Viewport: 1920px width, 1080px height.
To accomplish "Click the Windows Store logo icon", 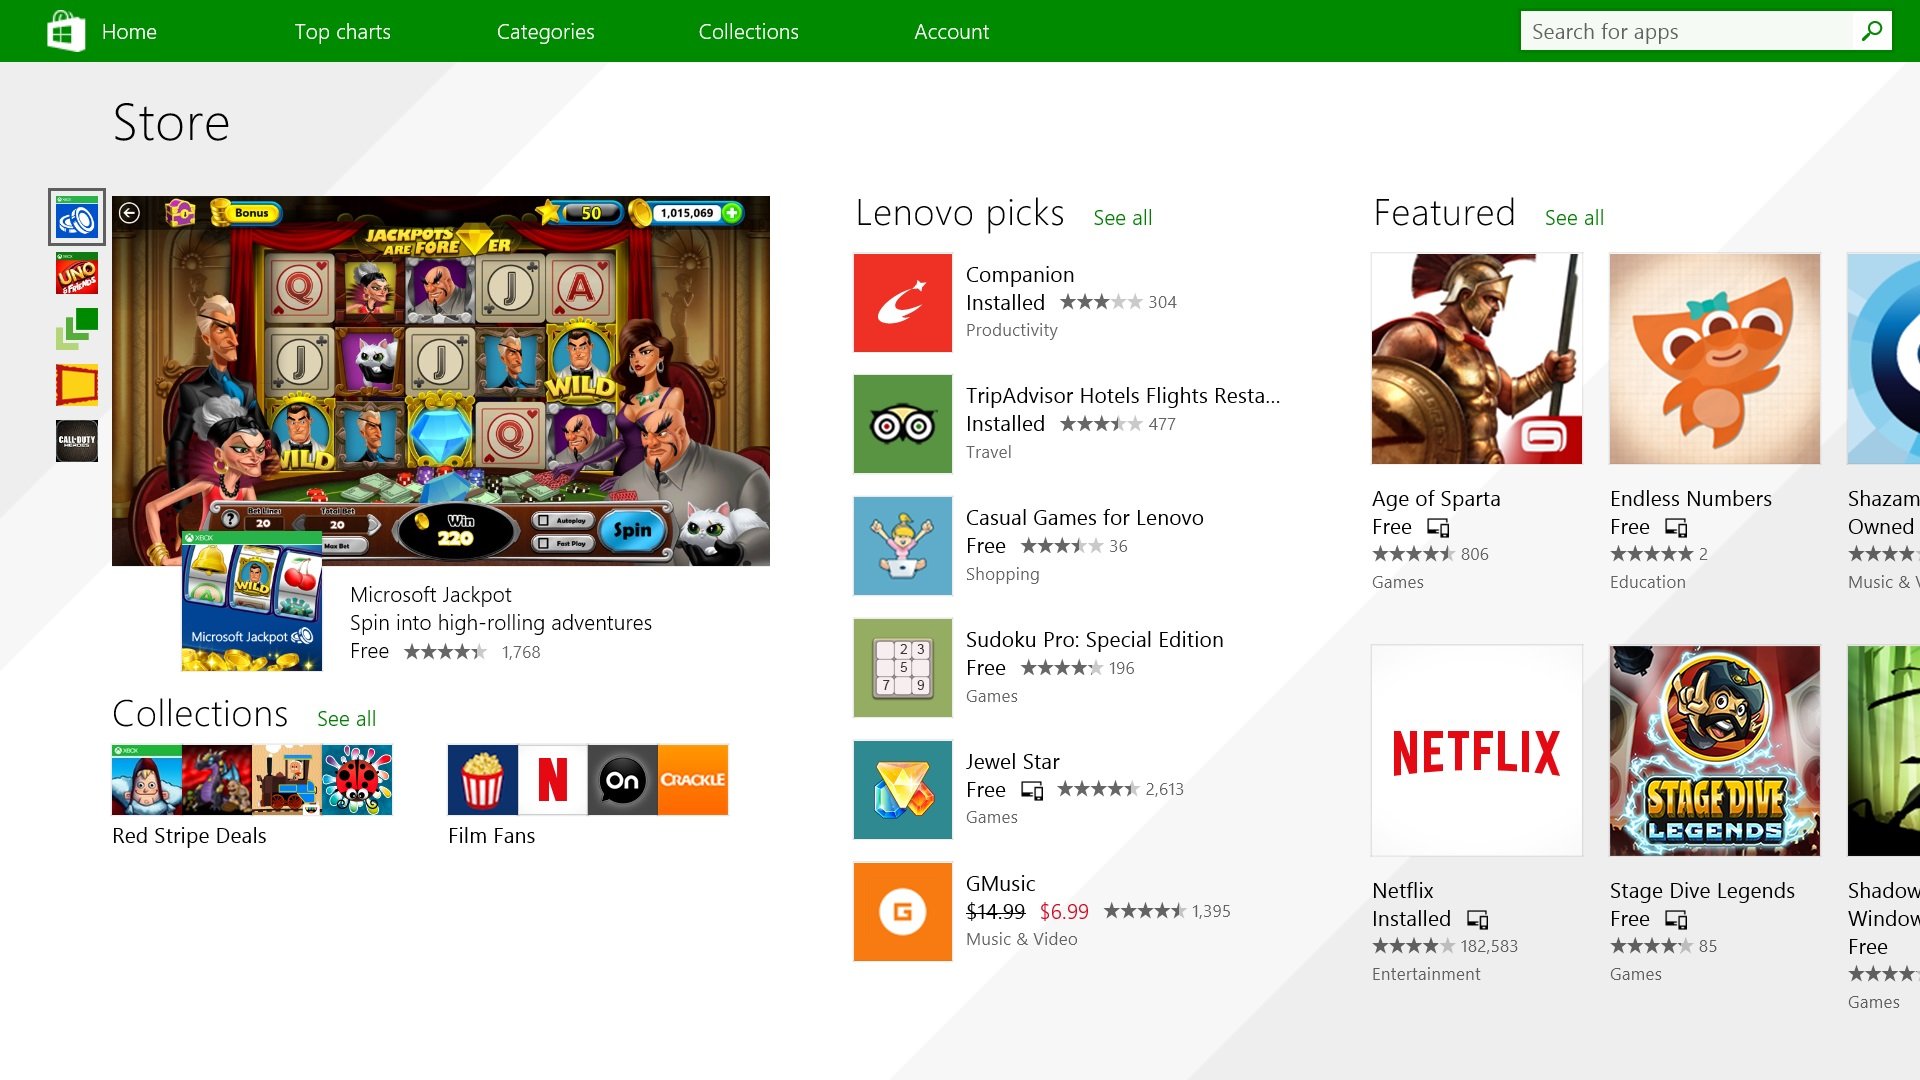I will 66,31.
